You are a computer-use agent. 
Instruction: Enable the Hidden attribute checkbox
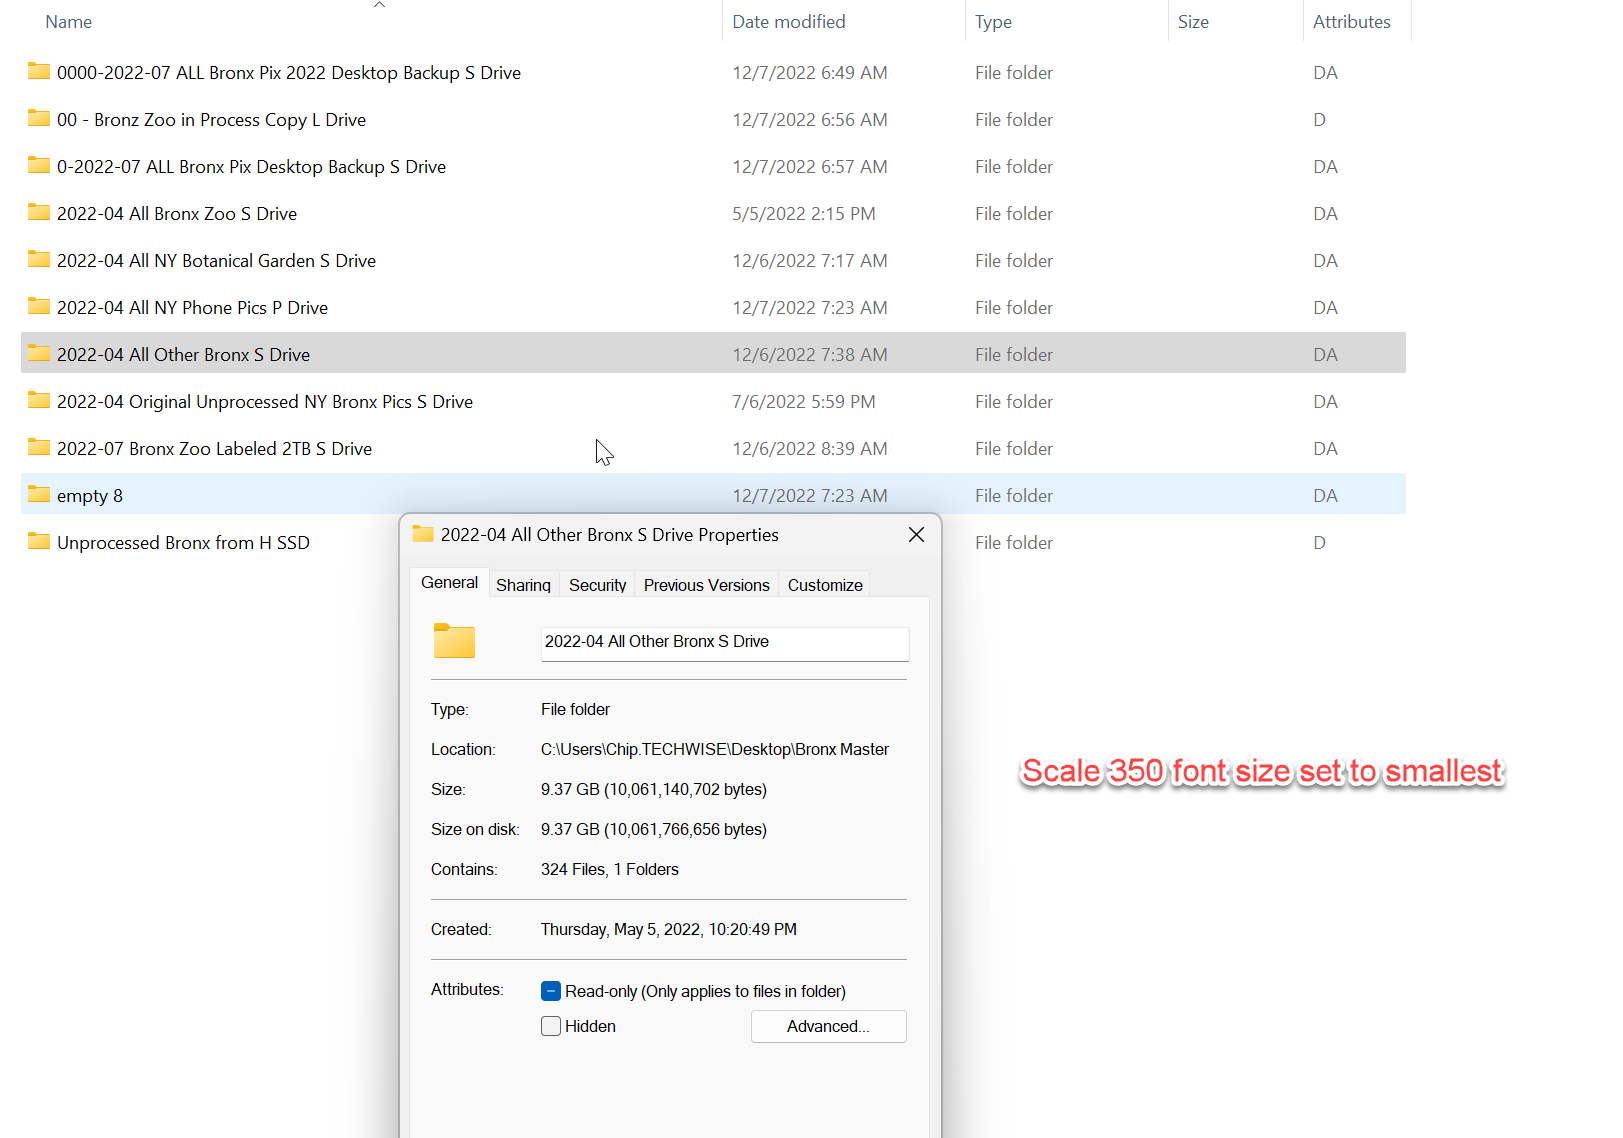tap(551, 1026)
